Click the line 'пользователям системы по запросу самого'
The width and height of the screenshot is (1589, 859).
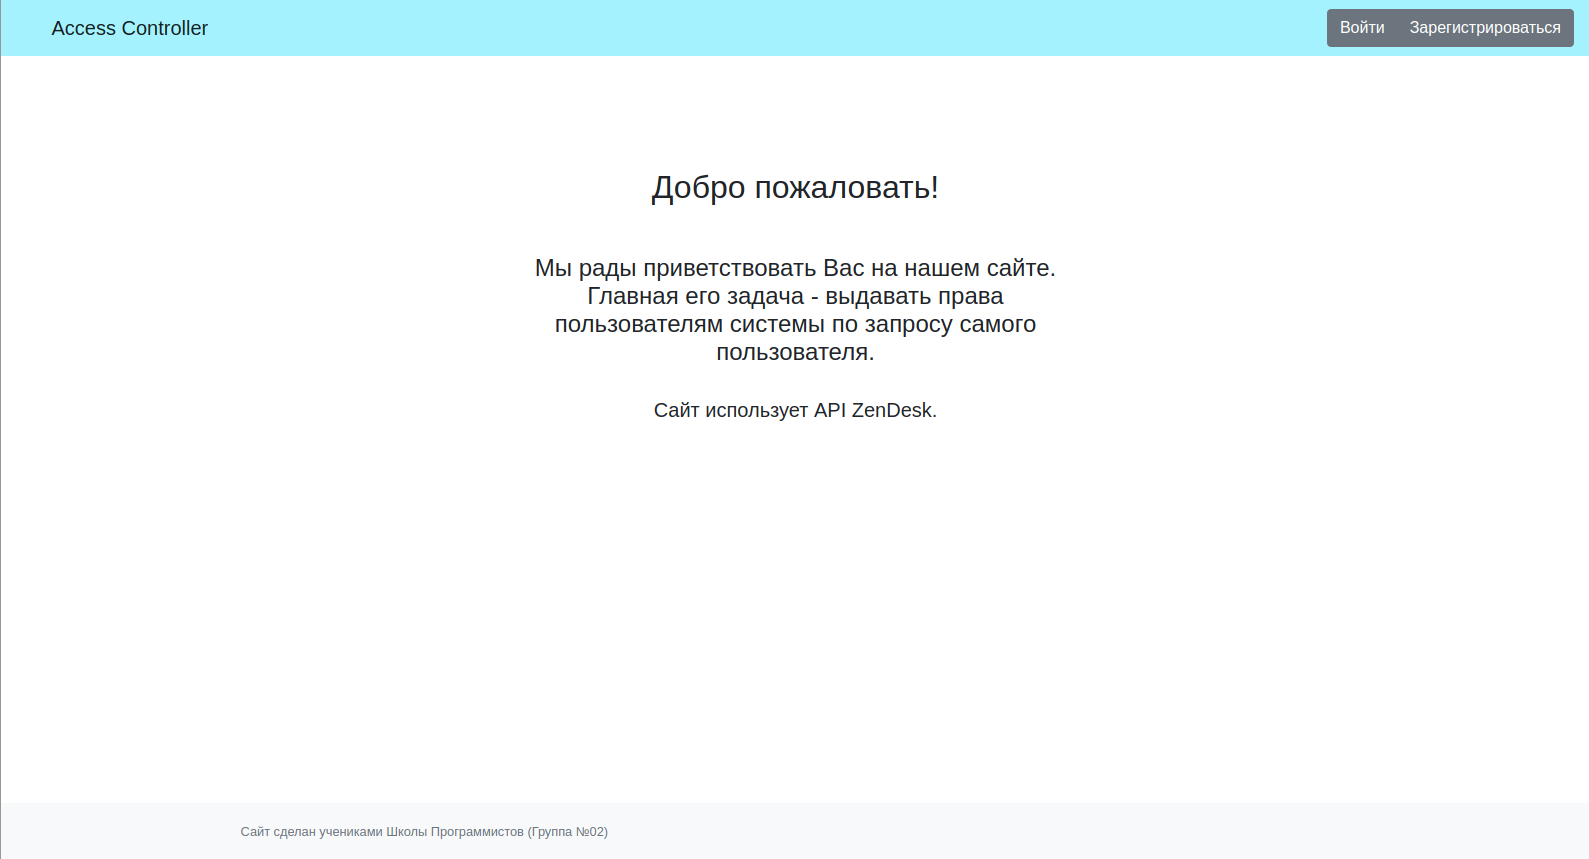coord(795,324)
